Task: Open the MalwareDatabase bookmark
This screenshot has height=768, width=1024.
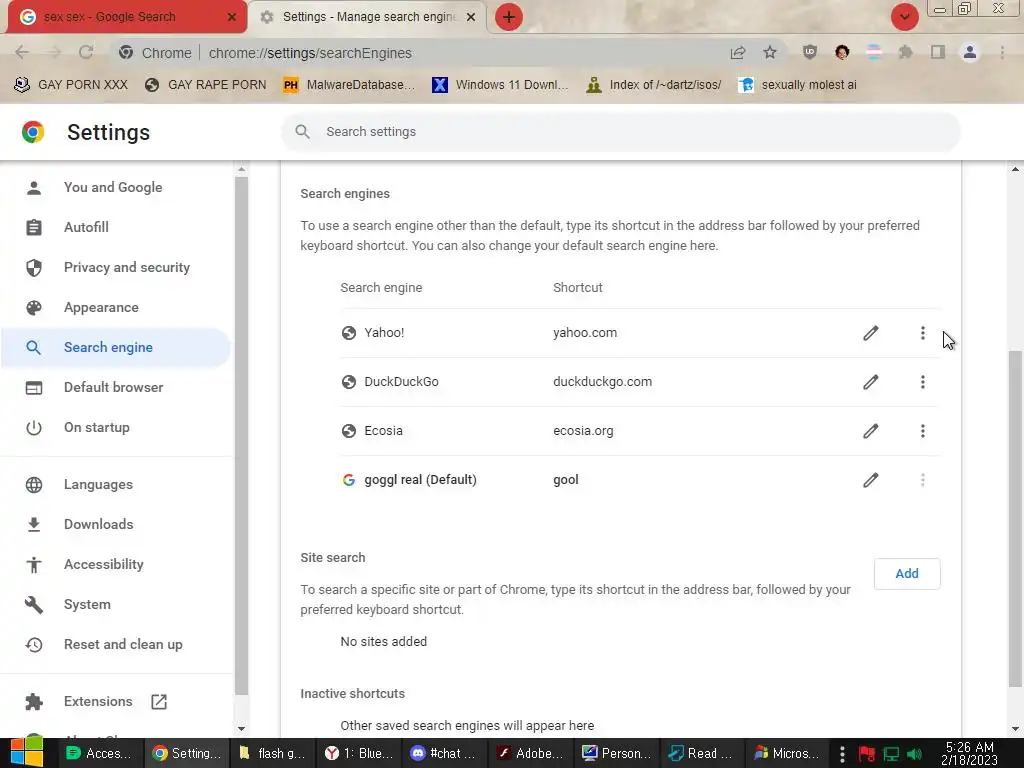Action: coord(349,85)
